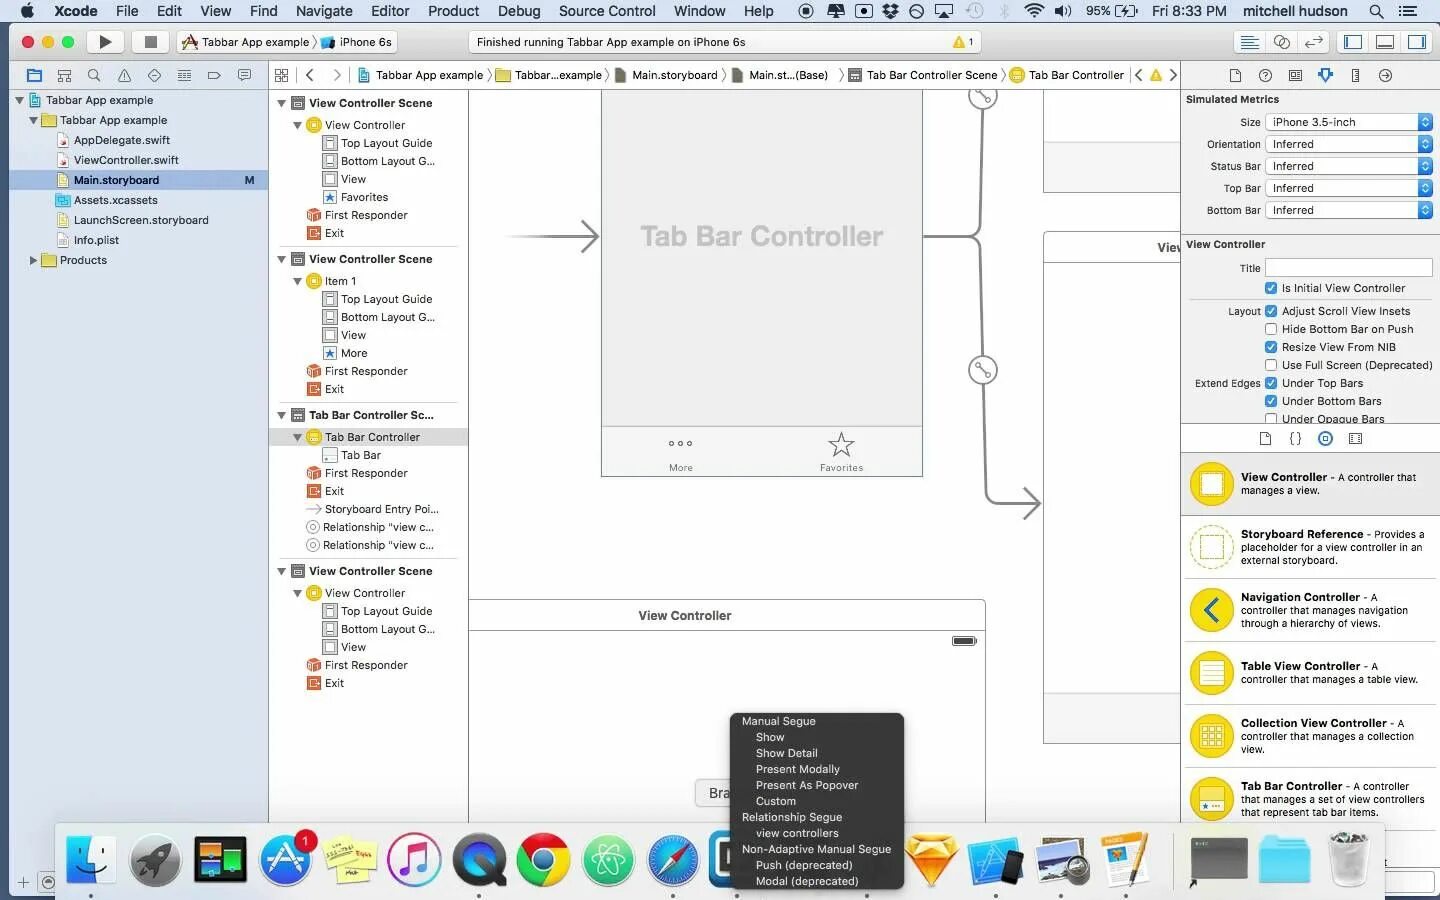Viewport: 1440px width, 900px height.
Task: Show the Media library
Action: coord(1355,438)
